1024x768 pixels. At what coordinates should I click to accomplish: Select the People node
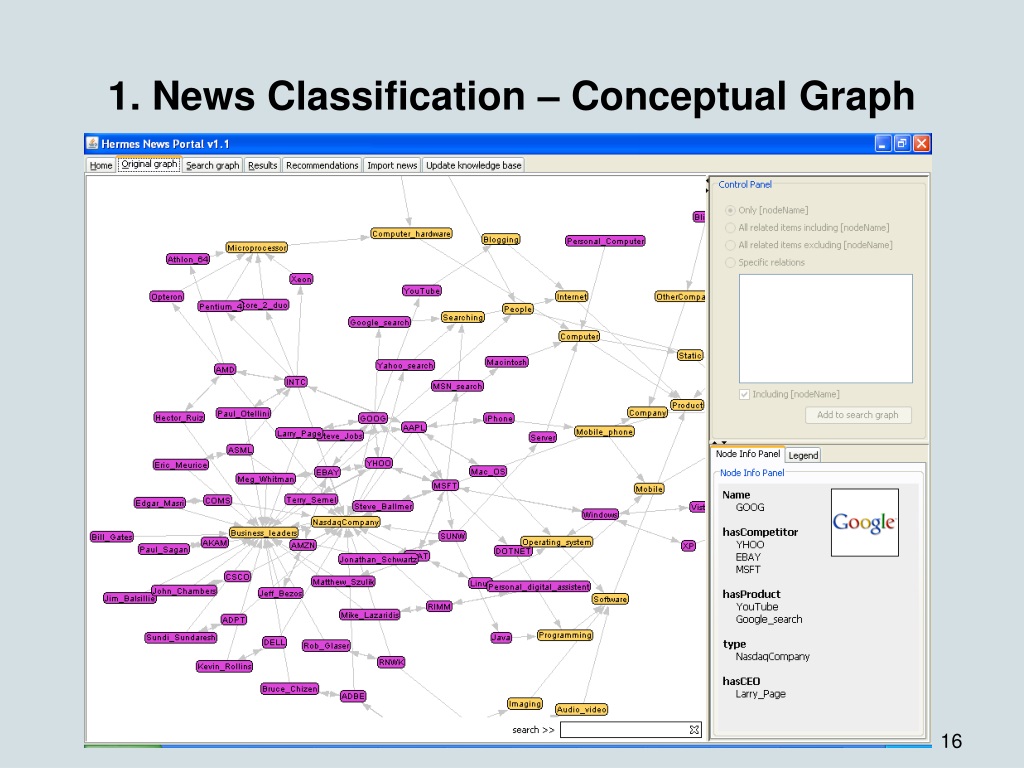[518, 309]
